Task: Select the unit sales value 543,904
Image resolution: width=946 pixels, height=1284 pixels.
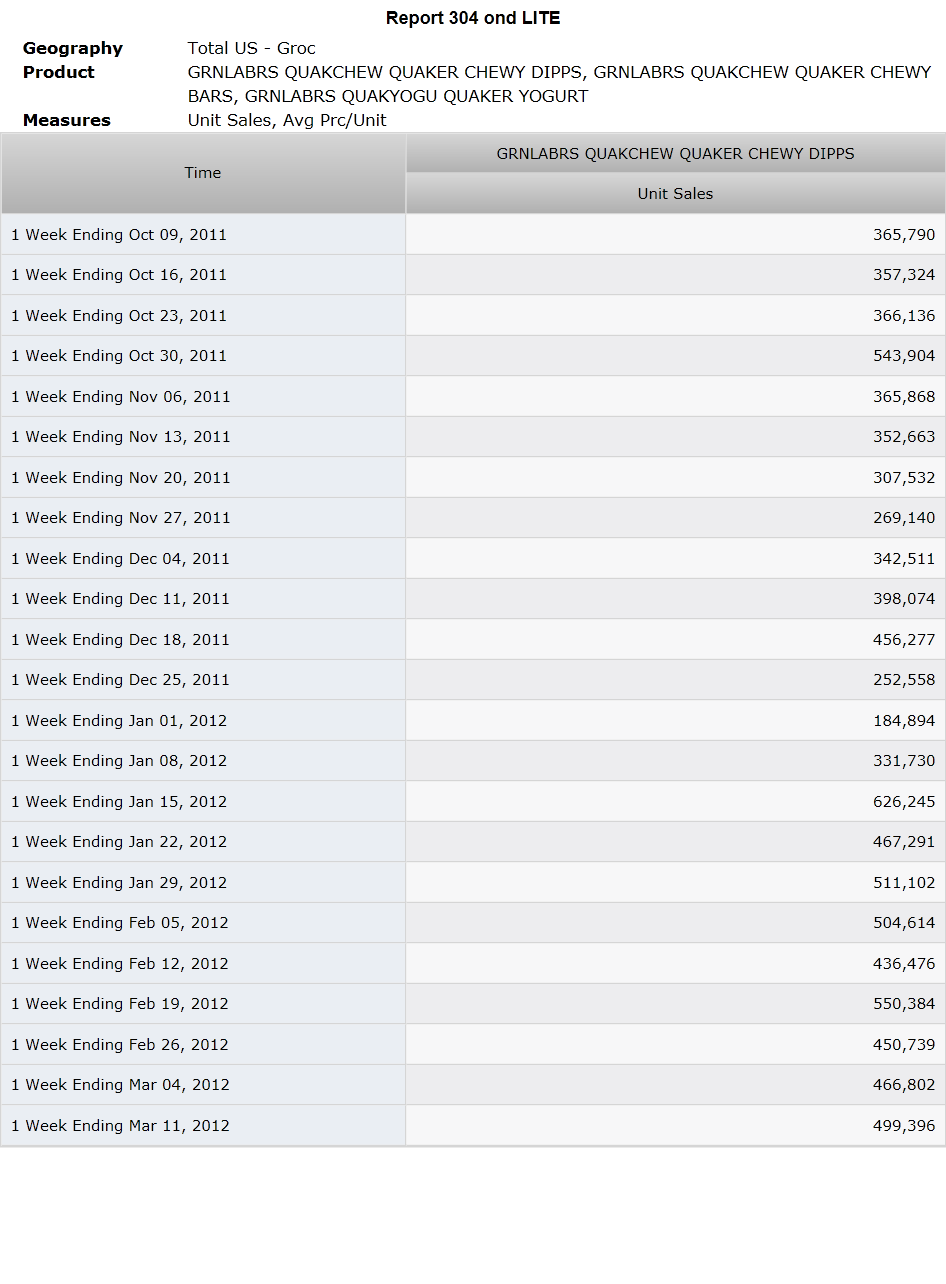Action: click(904, 356)
